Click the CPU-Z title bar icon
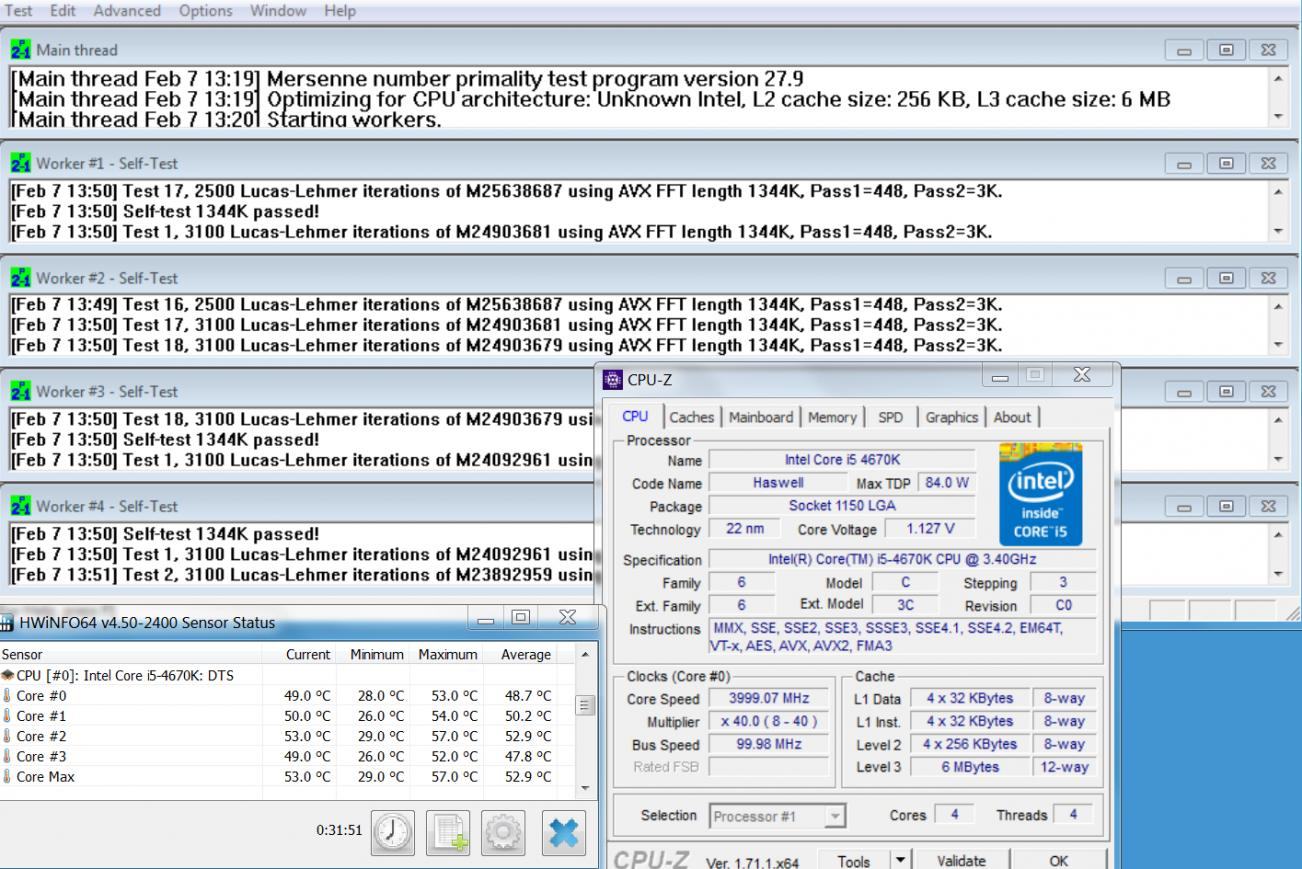Viewport: 1302px width, 869px height. 614,381
